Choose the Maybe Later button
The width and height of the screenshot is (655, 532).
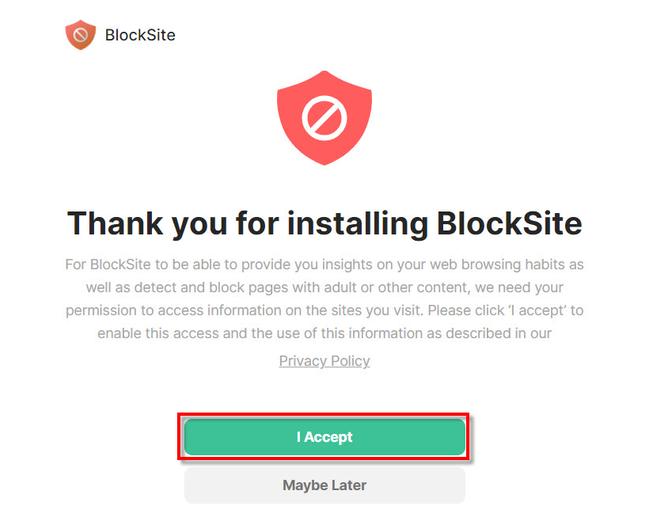[324, 485]
